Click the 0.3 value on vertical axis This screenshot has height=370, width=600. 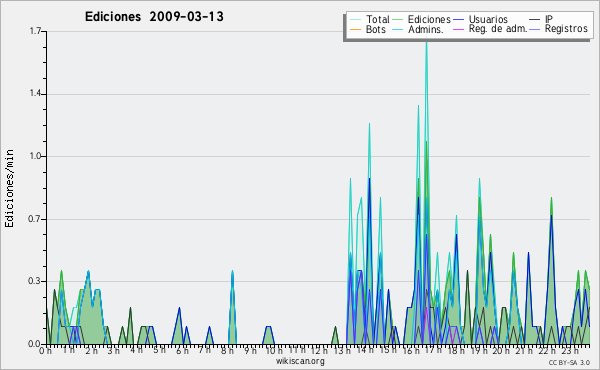(35, 281)
